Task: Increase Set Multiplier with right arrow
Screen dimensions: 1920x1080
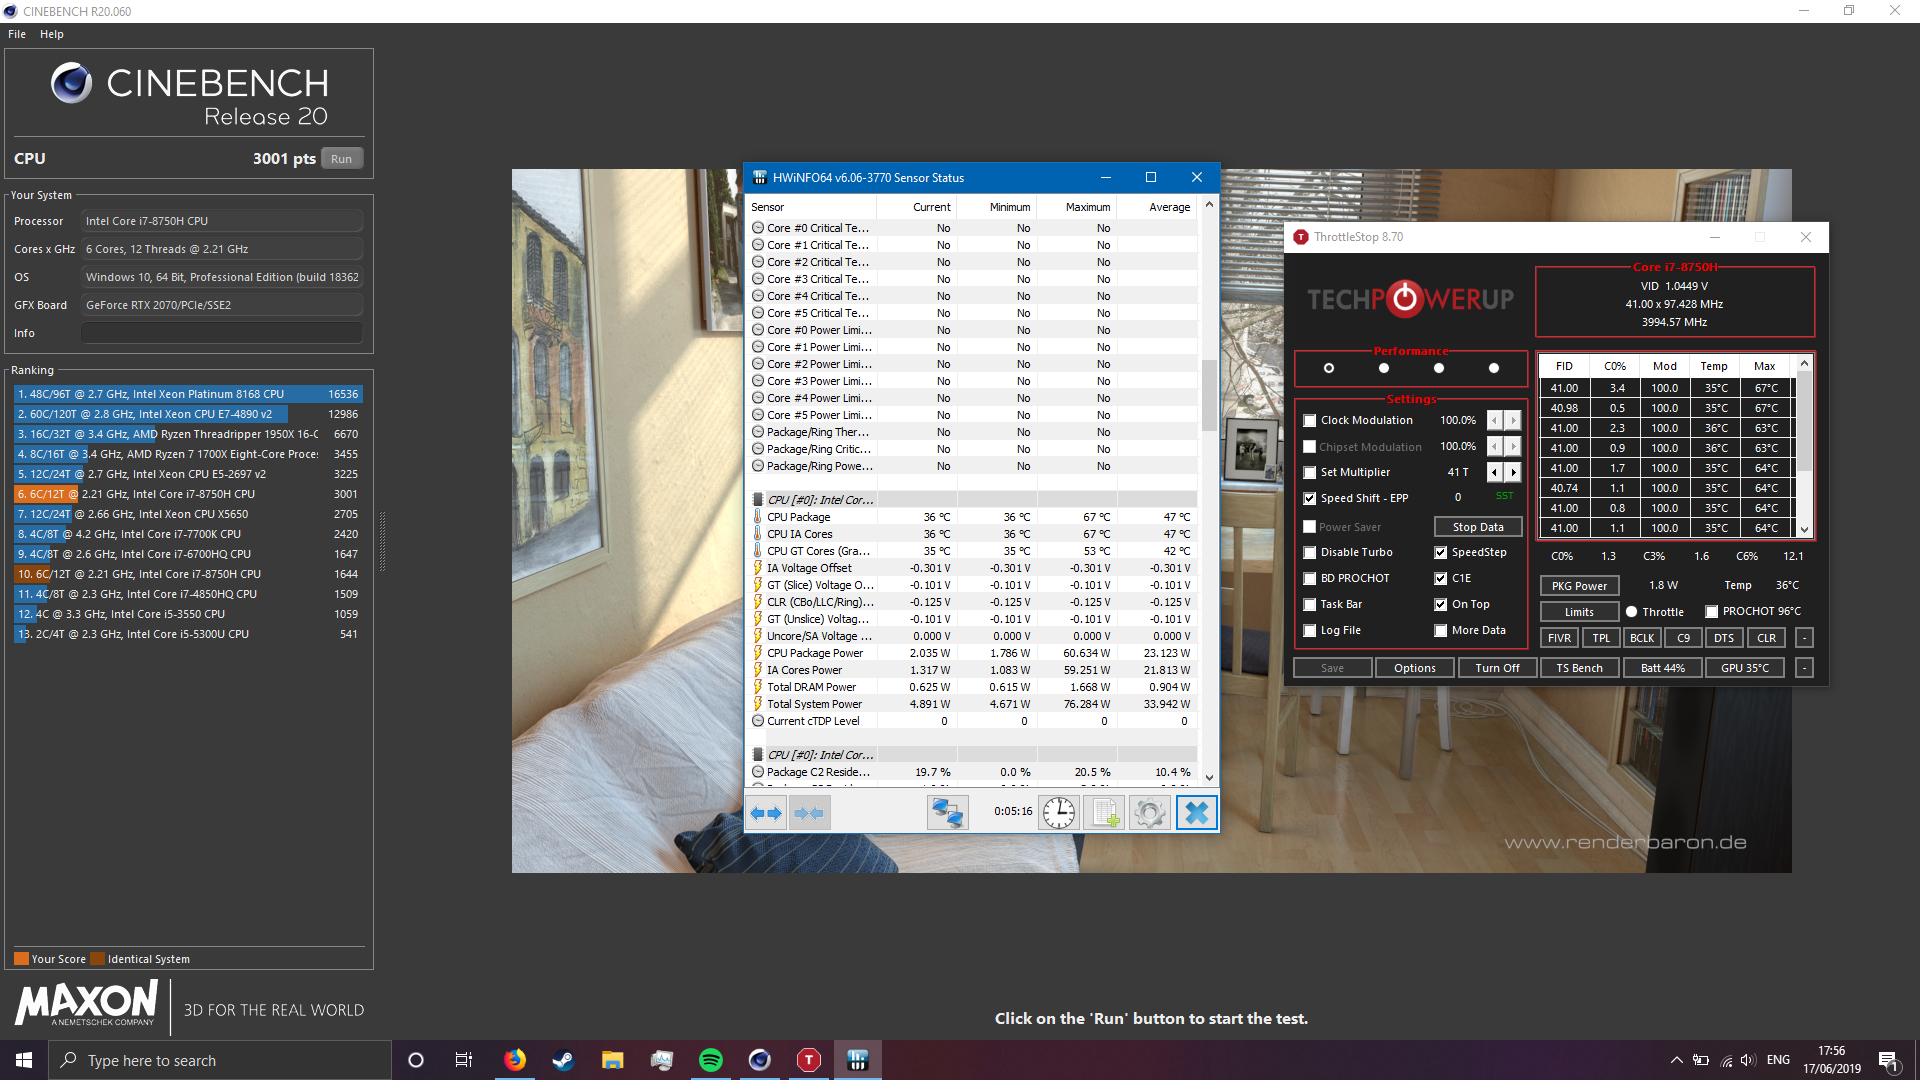Action: click(x=1513, y=472)
